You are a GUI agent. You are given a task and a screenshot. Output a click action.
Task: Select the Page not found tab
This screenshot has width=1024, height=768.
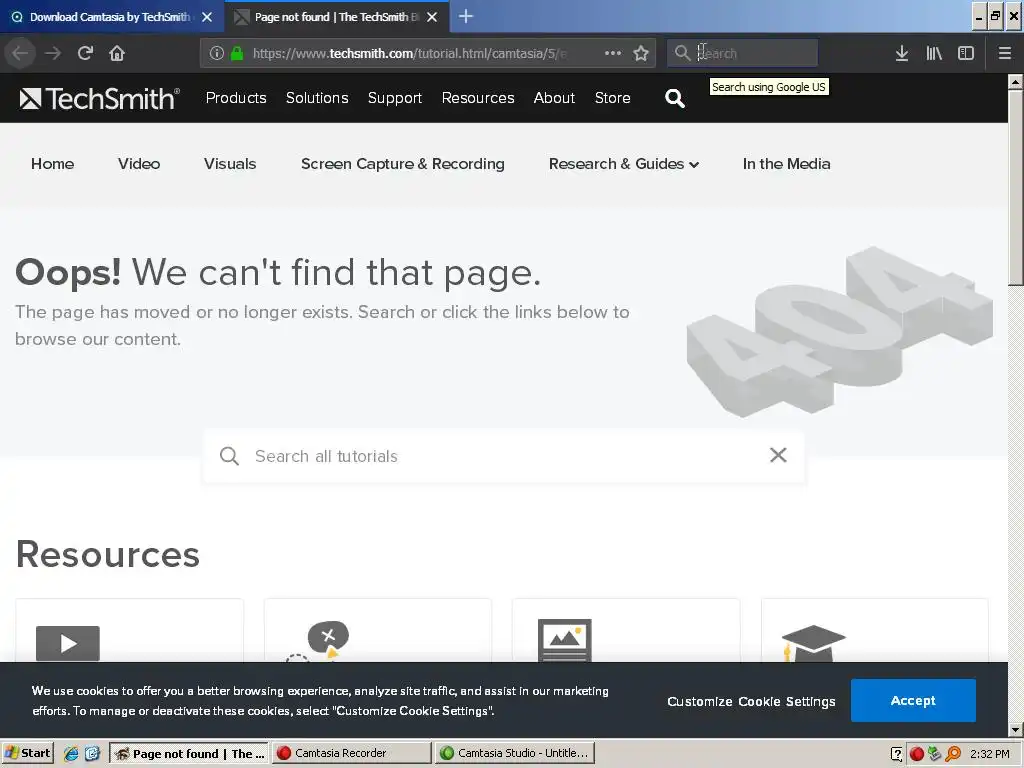(x=337, y=17)
